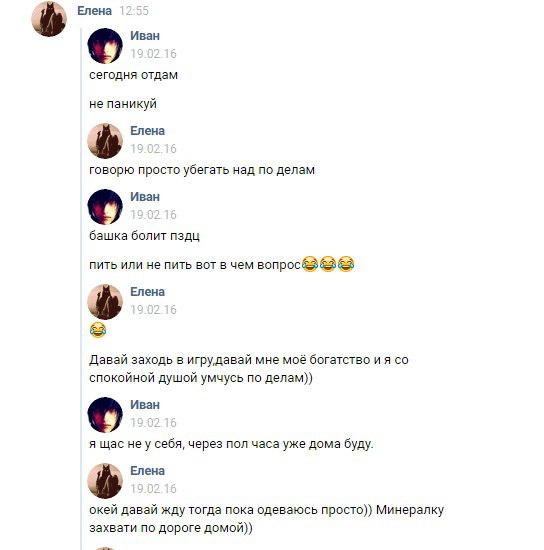Click the 12:55 message timestamp

tap(134, 11)
